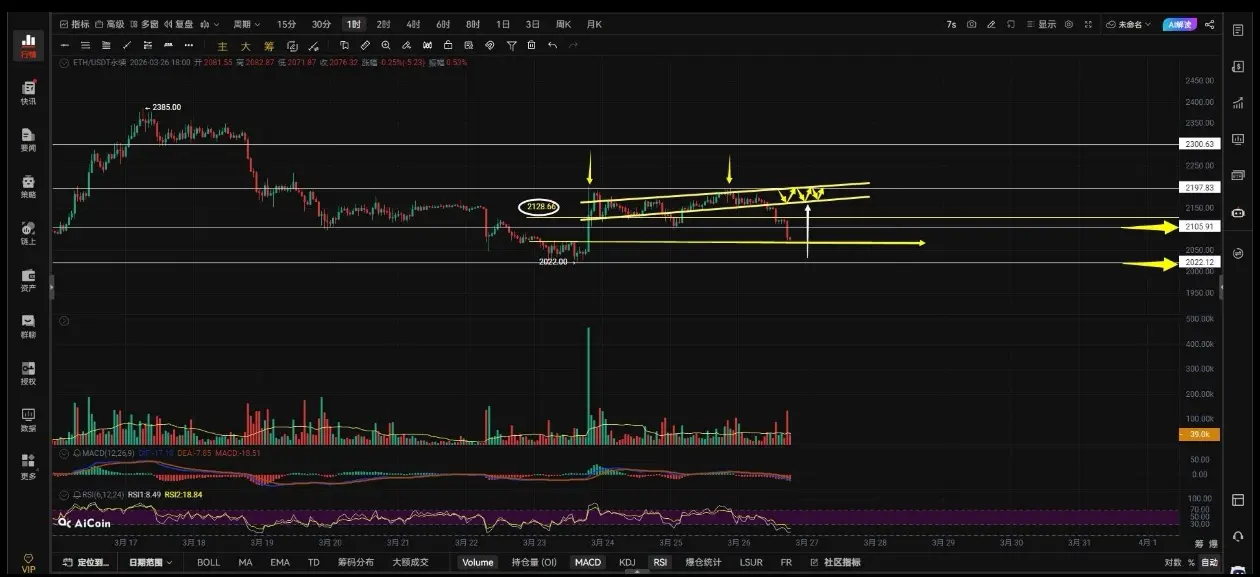Click the 2300.63 price line label

[x=1199, y=144]
